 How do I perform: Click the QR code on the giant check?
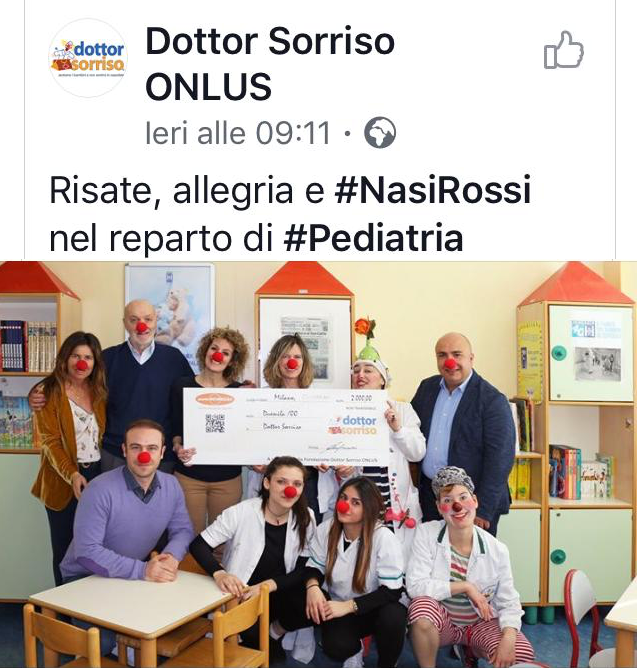point(215,423)
